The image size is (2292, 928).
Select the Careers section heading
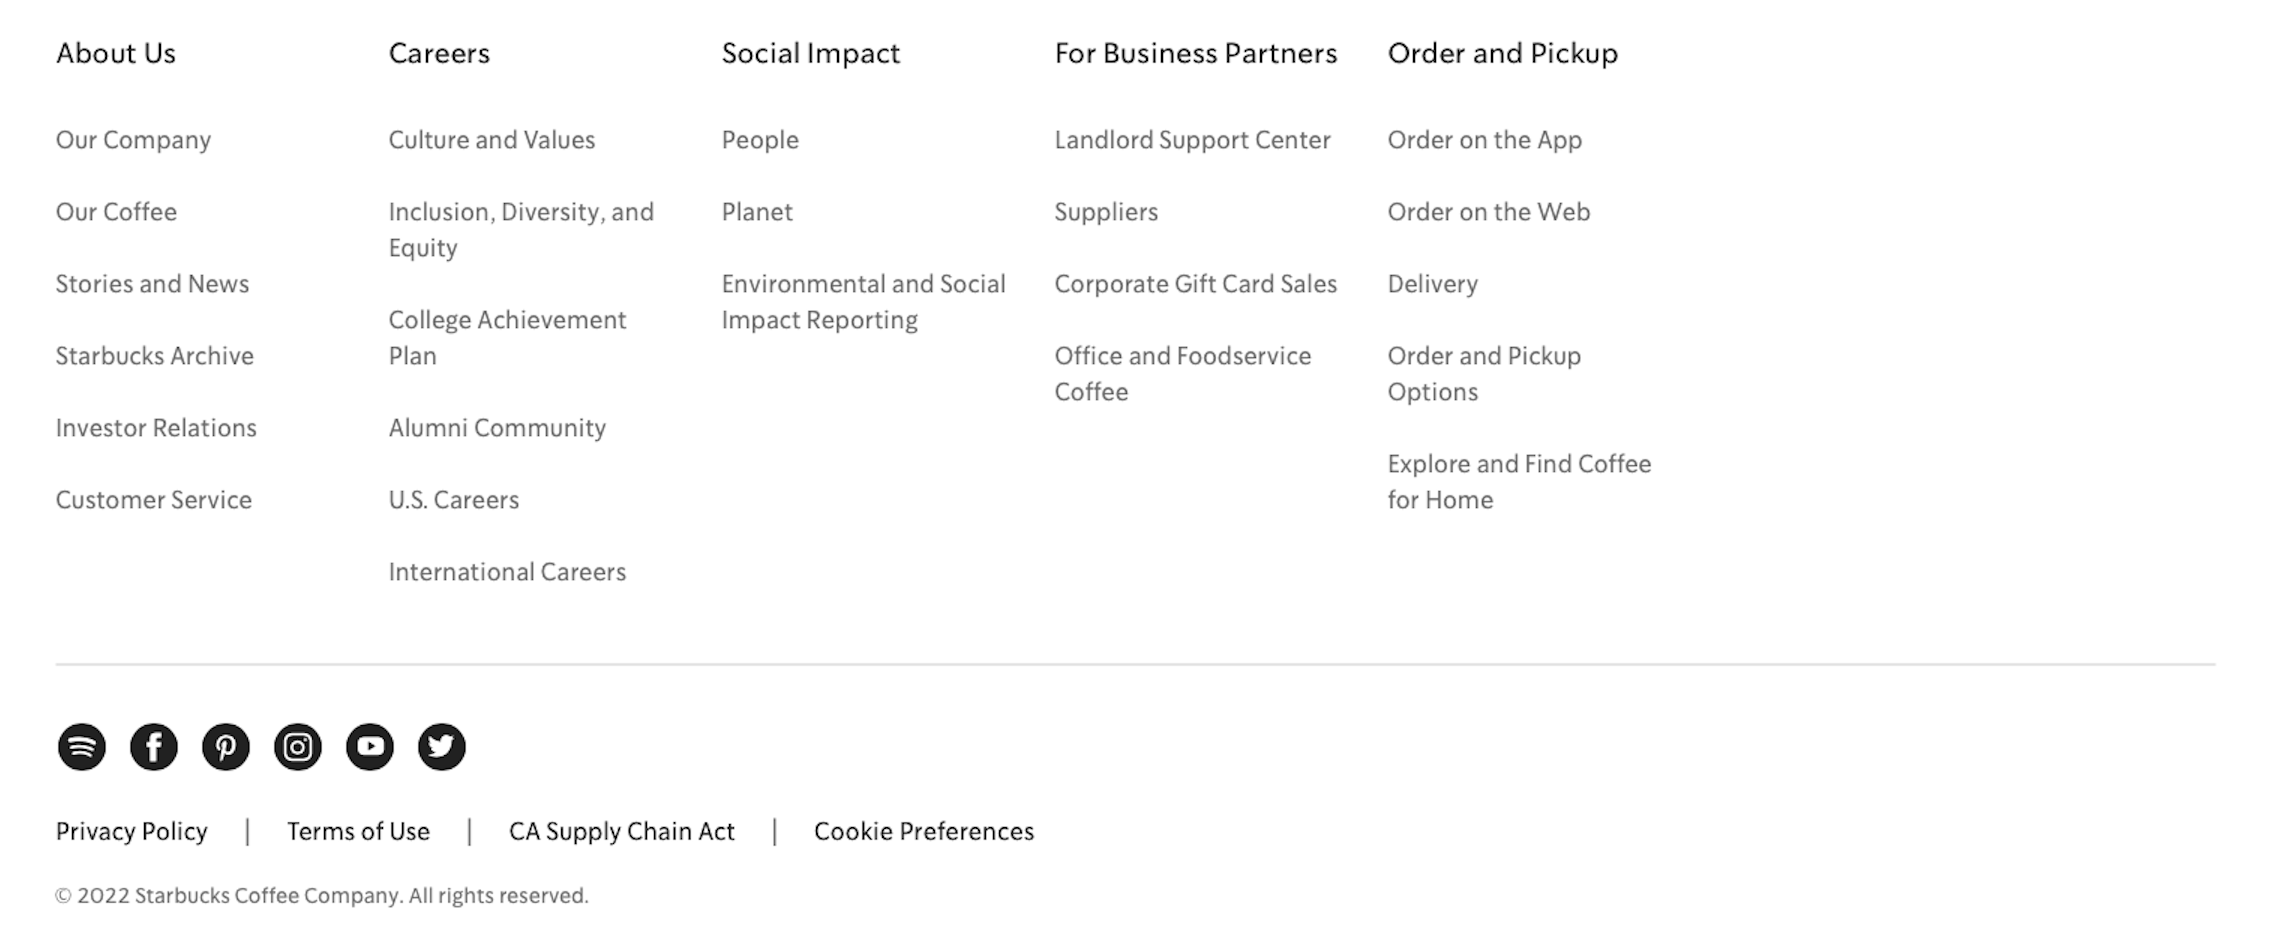coord(440,54)
